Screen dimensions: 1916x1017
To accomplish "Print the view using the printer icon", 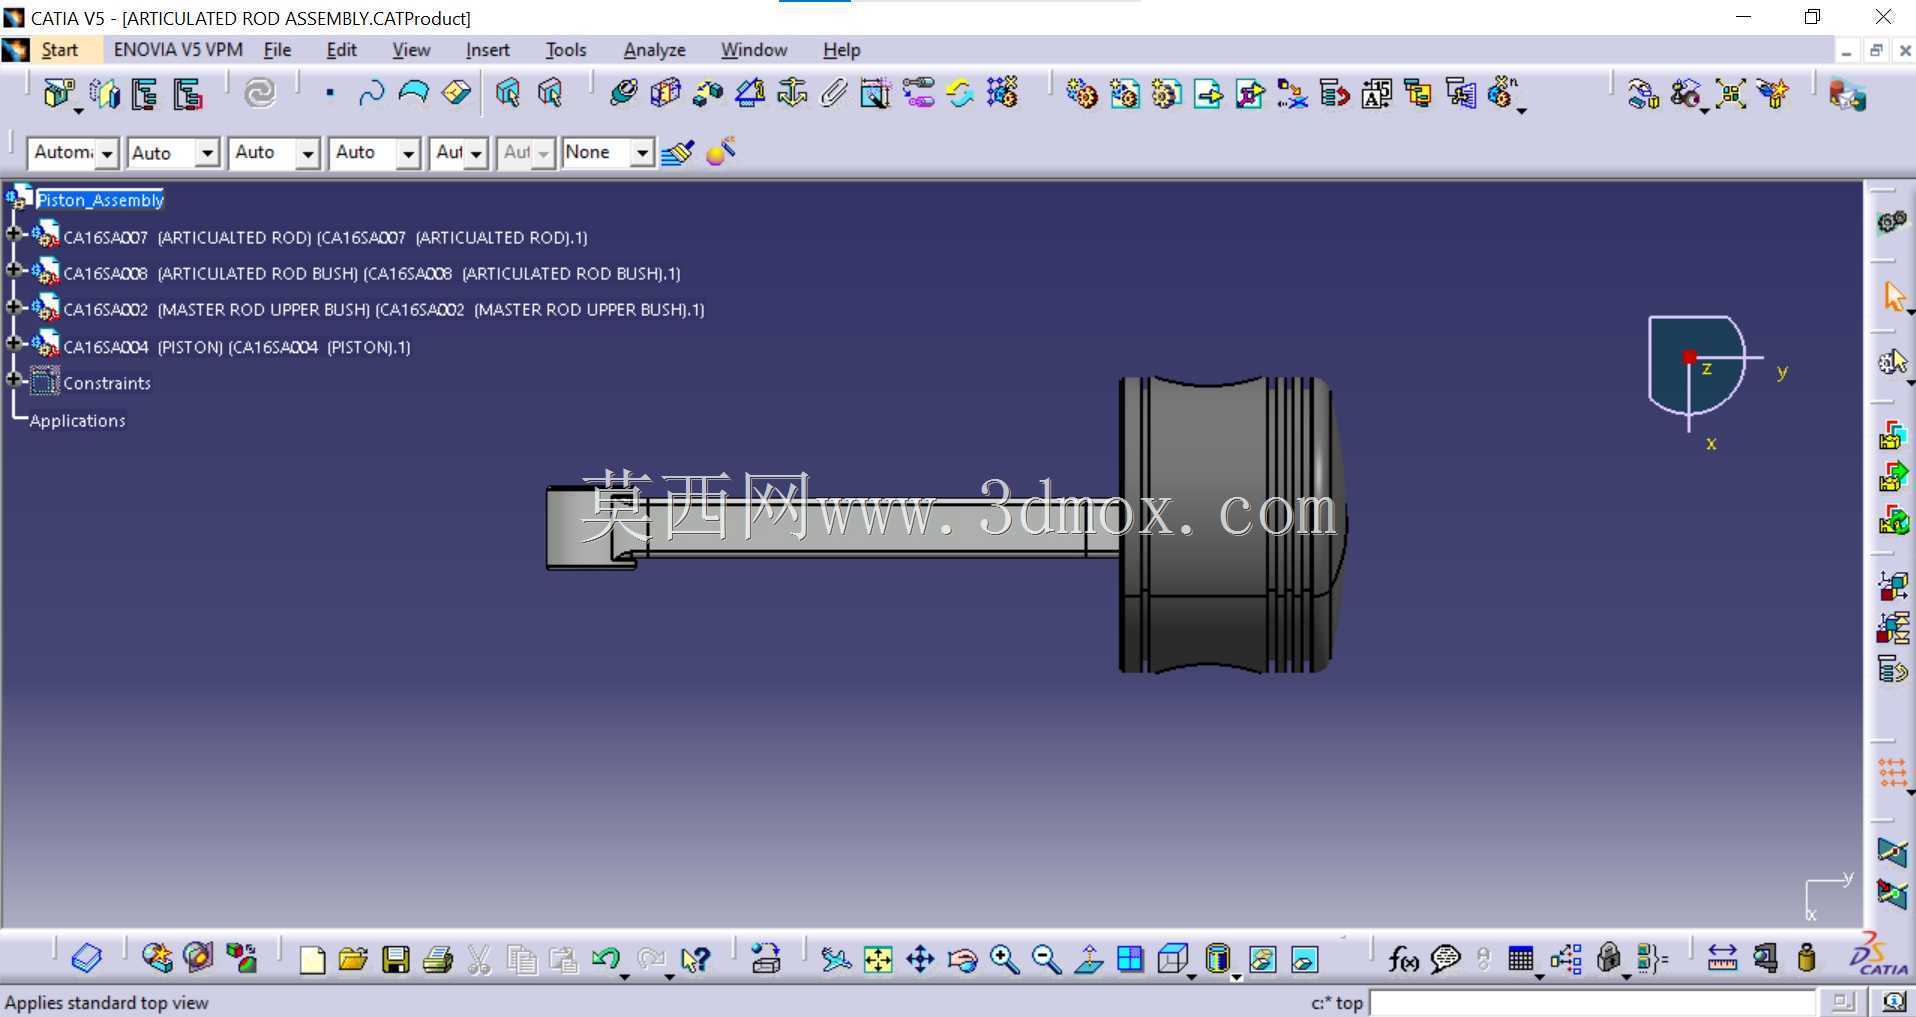I will point(438,960).
